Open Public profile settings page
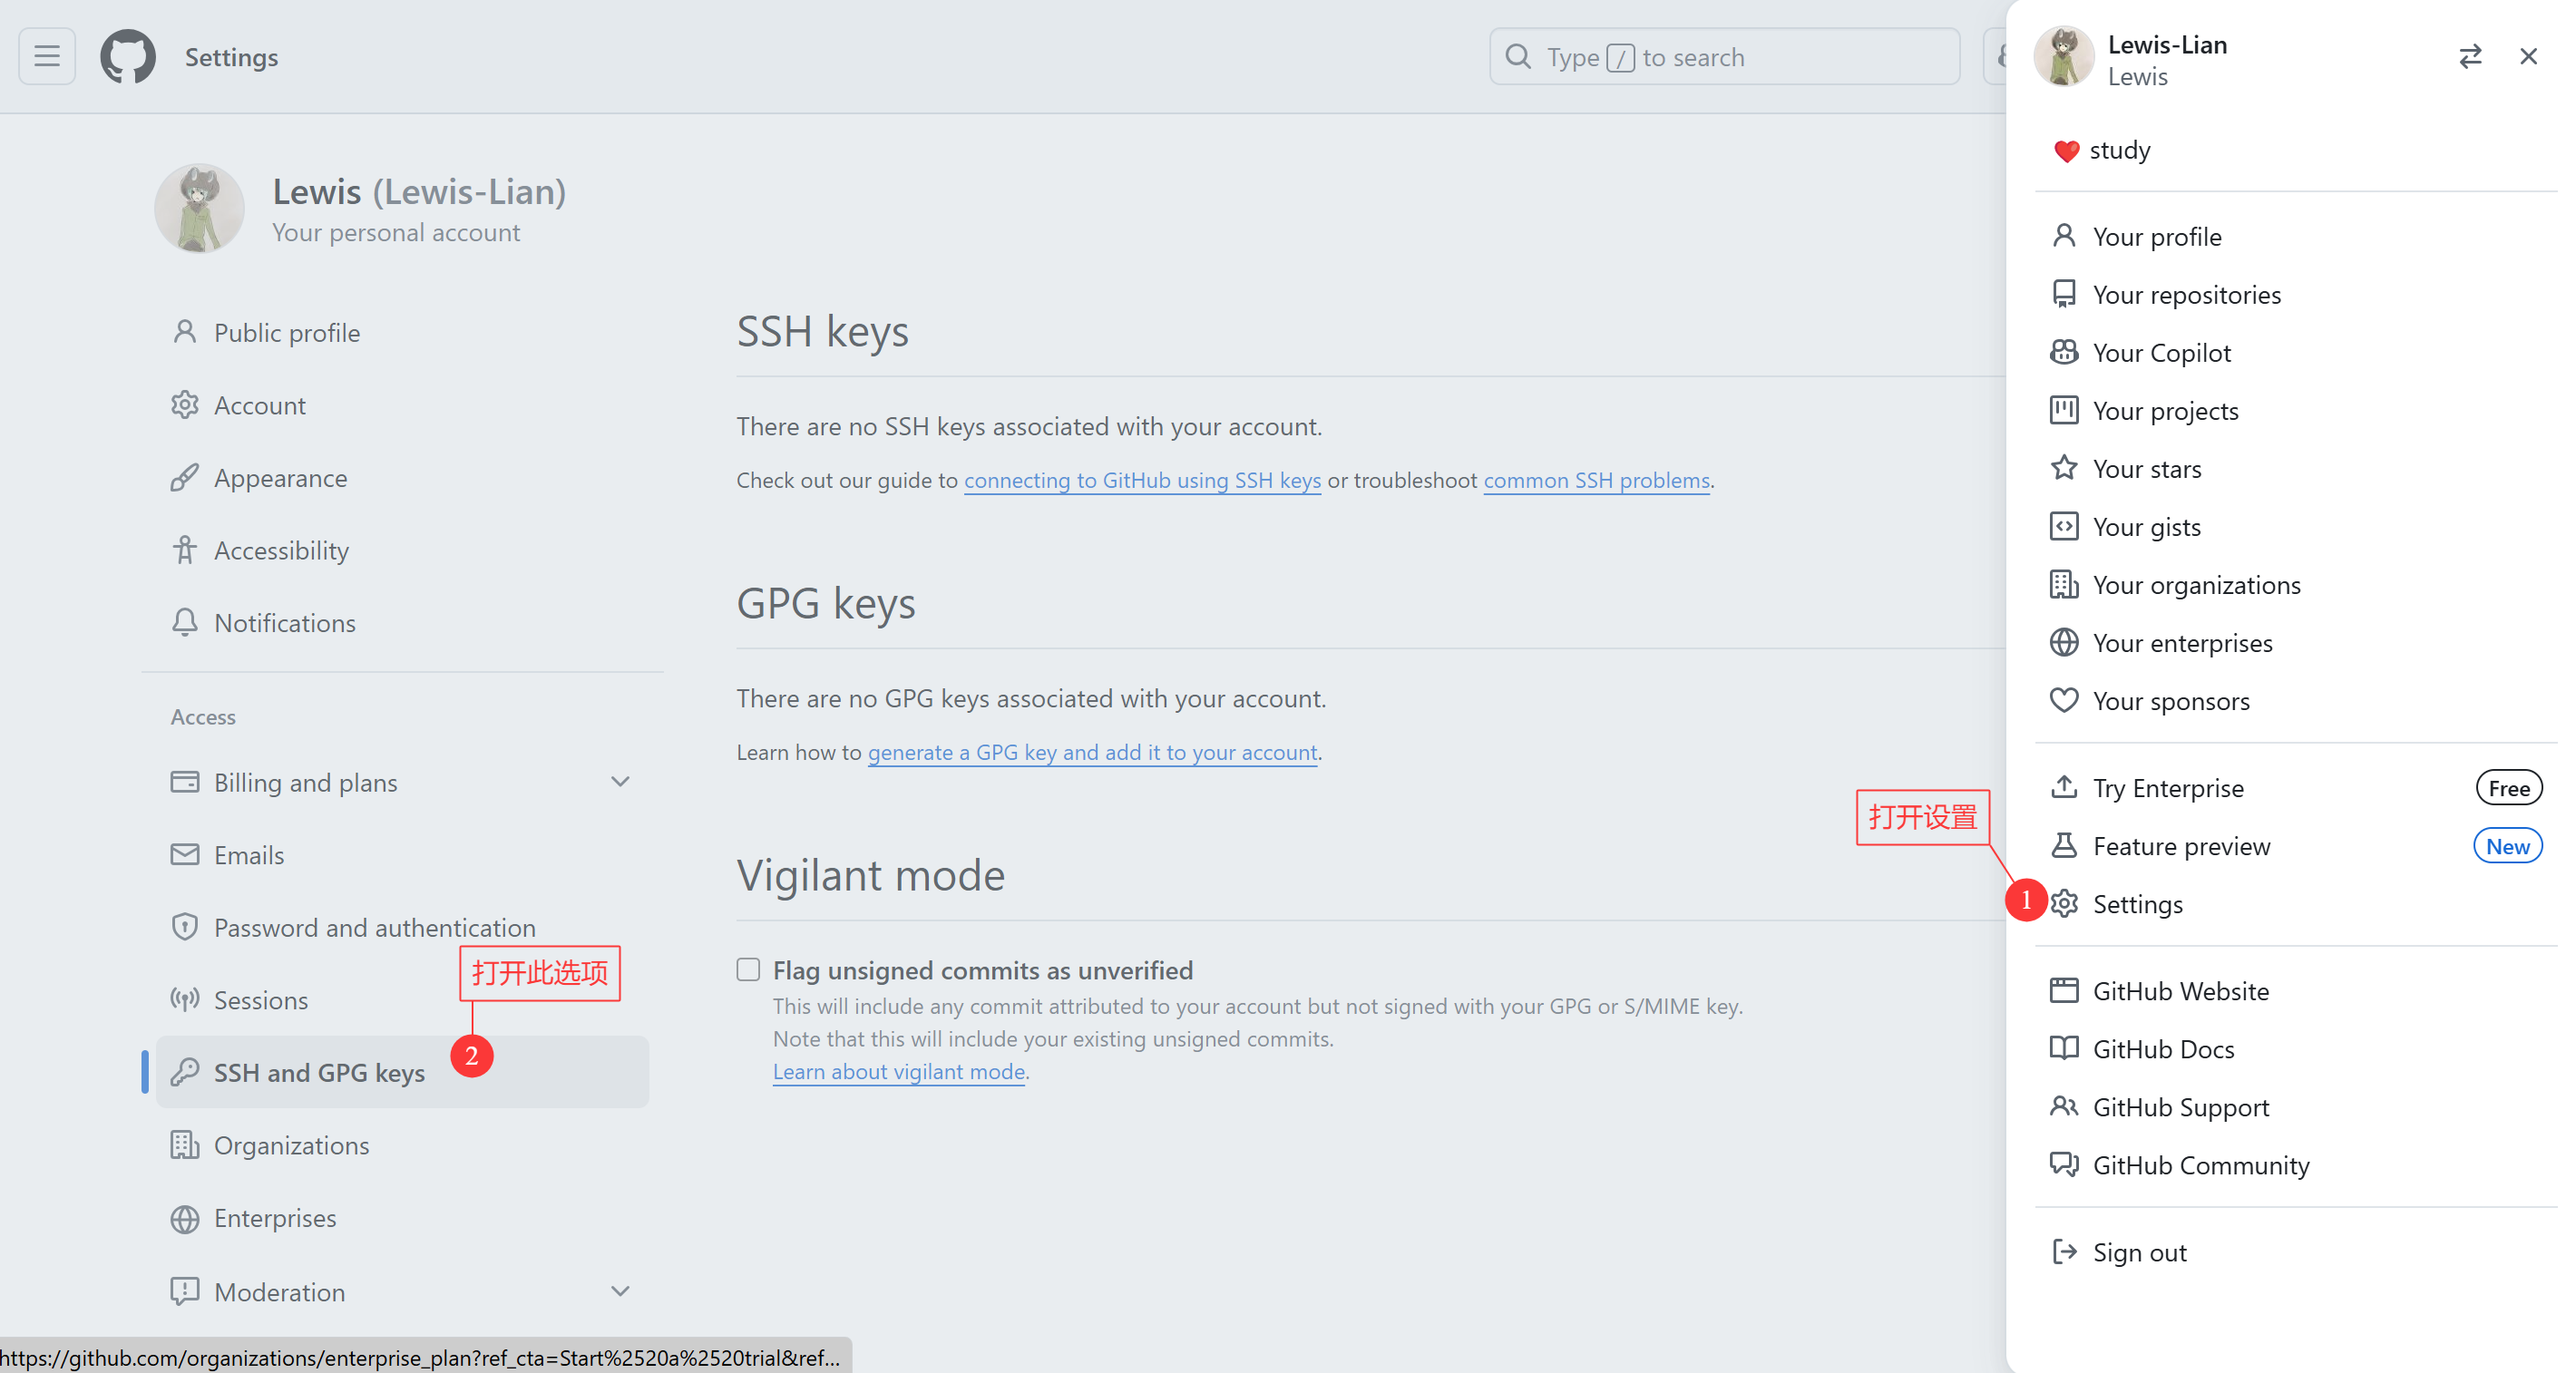This screenshot has width=2576, height=1373. tap(402, 332)
